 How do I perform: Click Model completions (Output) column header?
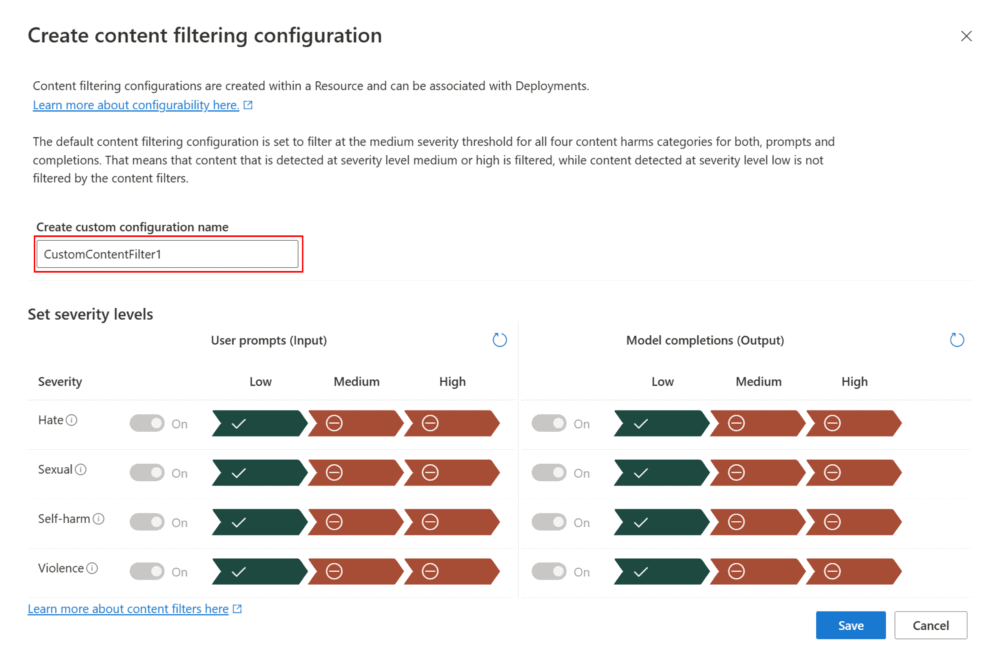tap(705, 340)
